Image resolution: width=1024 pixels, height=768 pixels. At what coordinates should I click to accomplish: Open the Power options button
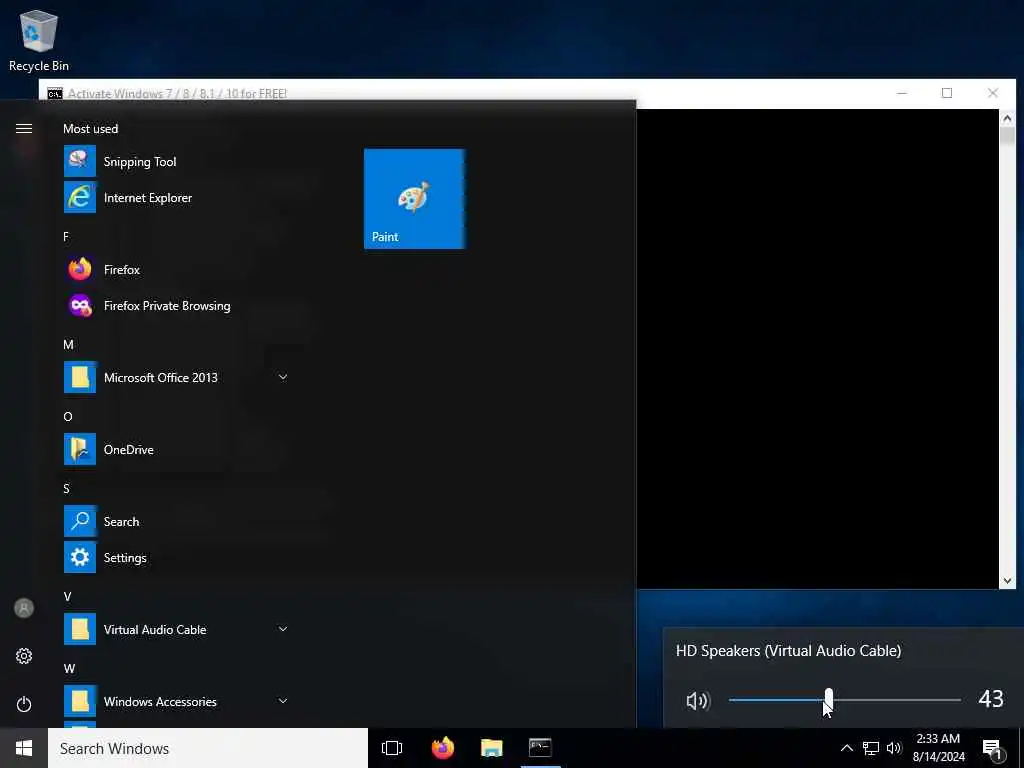coord(24,704)
